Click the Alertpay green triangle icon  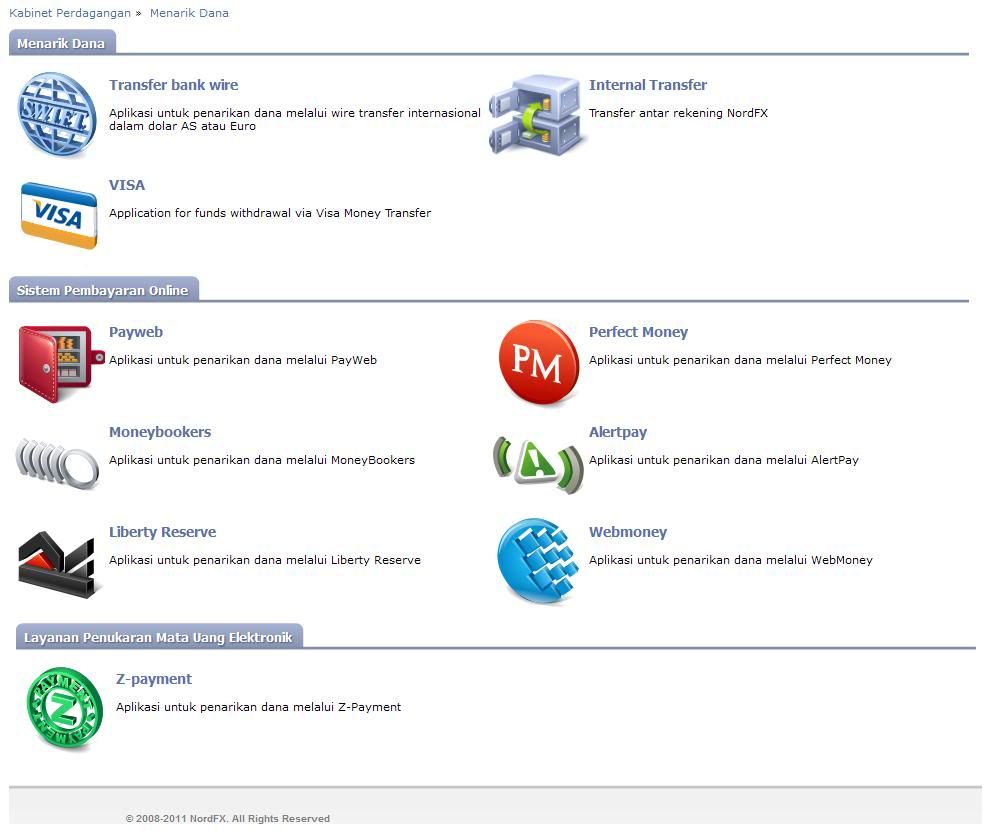pos(538,465)
